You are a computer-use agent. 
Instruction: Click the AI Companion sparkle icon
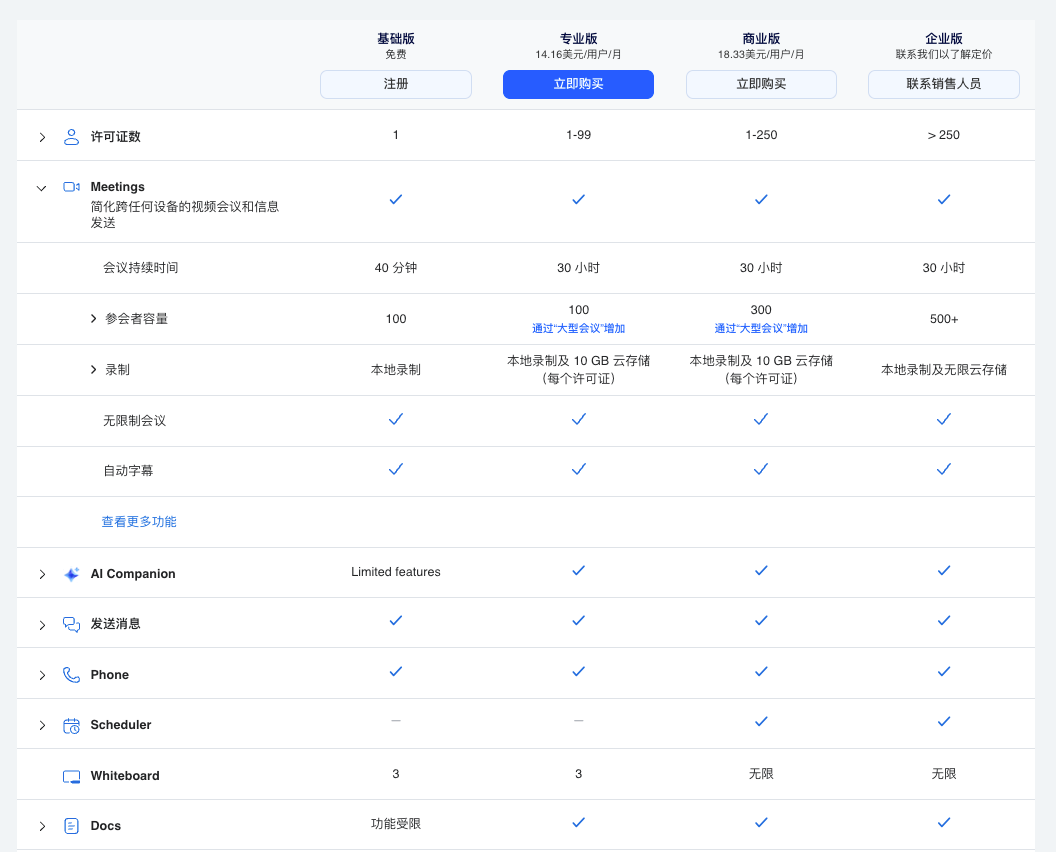point(71,573)
